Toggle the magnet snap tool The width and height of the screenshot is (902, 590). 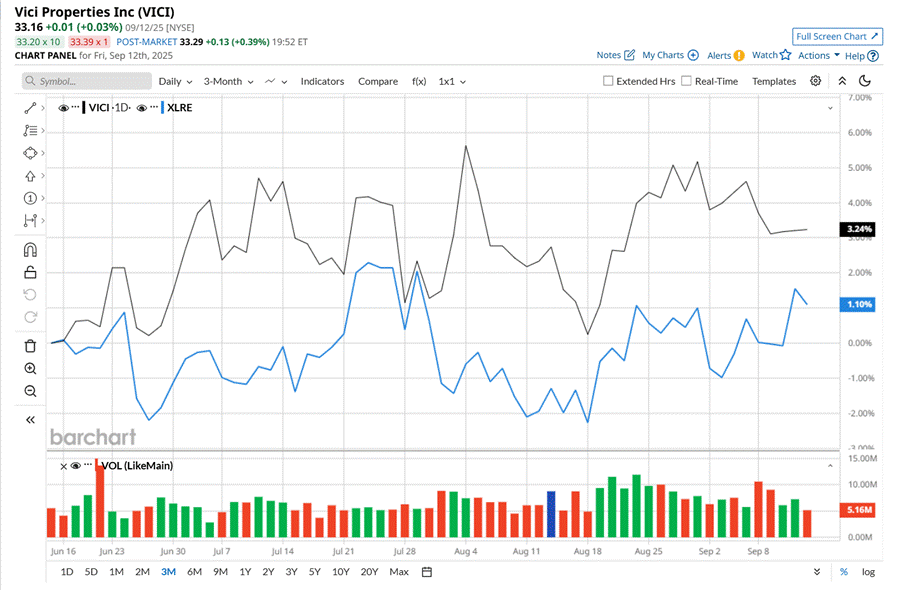click(x=30, y=250)
